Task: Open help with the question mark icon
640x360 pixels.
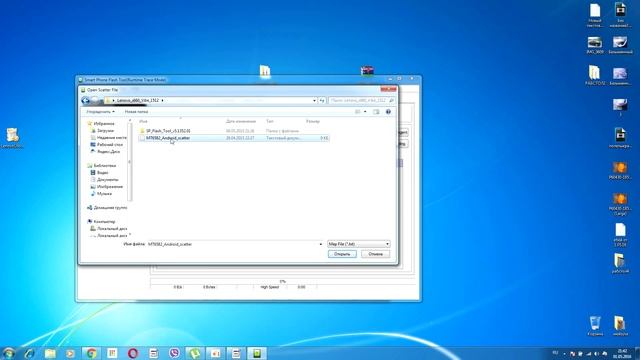Action: 388,111
